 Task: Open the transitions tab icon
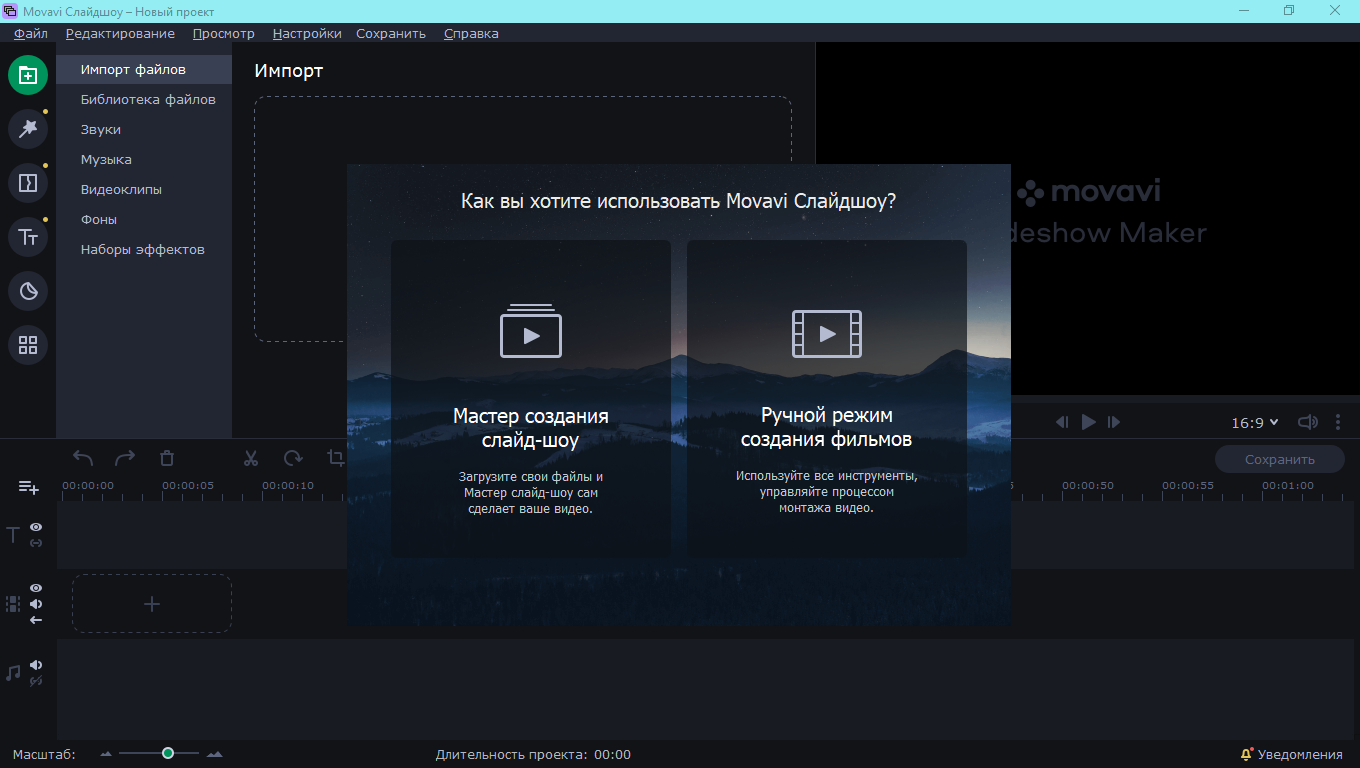(x=28, y=183)
